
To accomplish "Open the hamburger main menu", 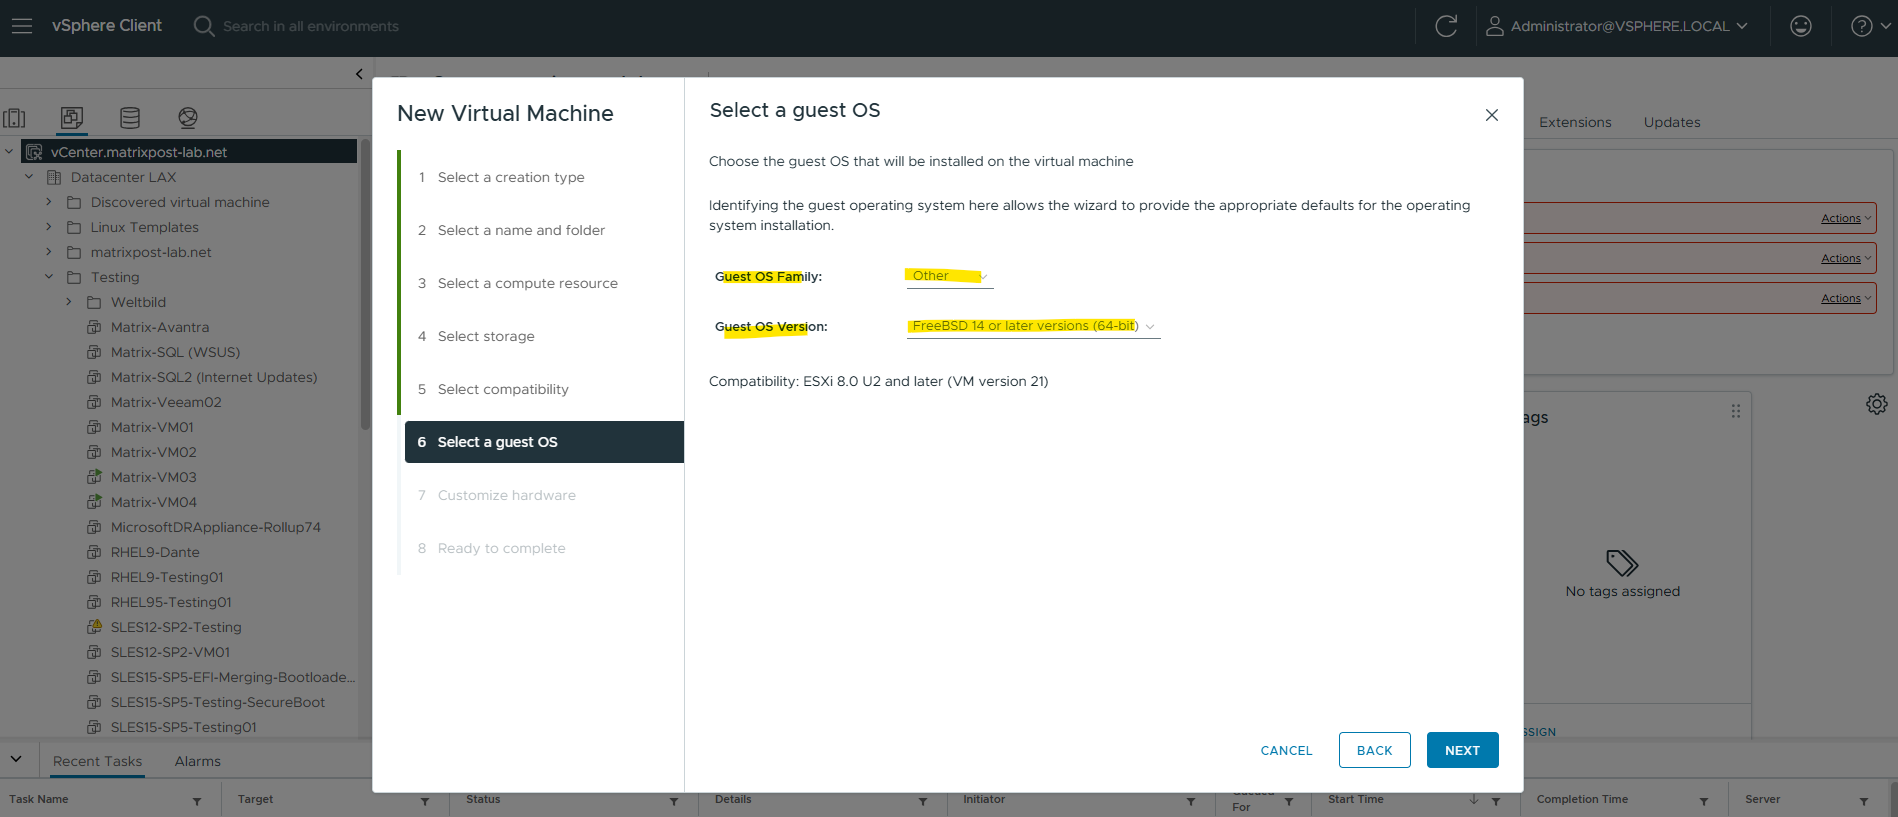I will (x=22, y=26).
